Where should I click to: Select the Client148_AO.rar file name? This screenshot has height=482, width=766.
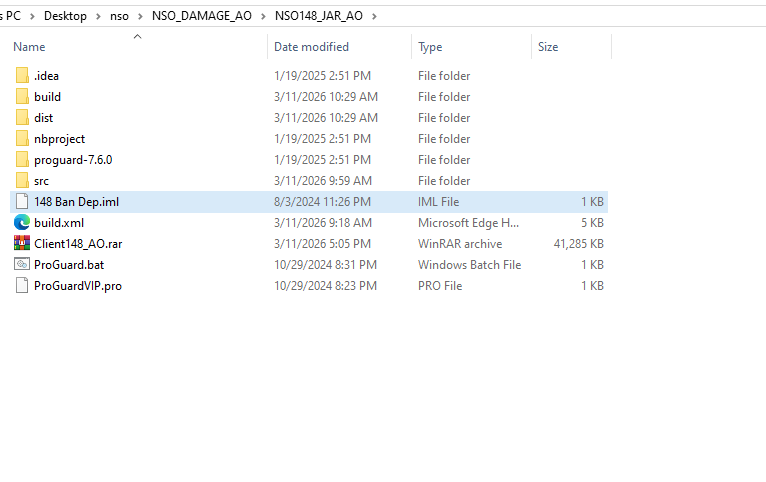point(78,244)
